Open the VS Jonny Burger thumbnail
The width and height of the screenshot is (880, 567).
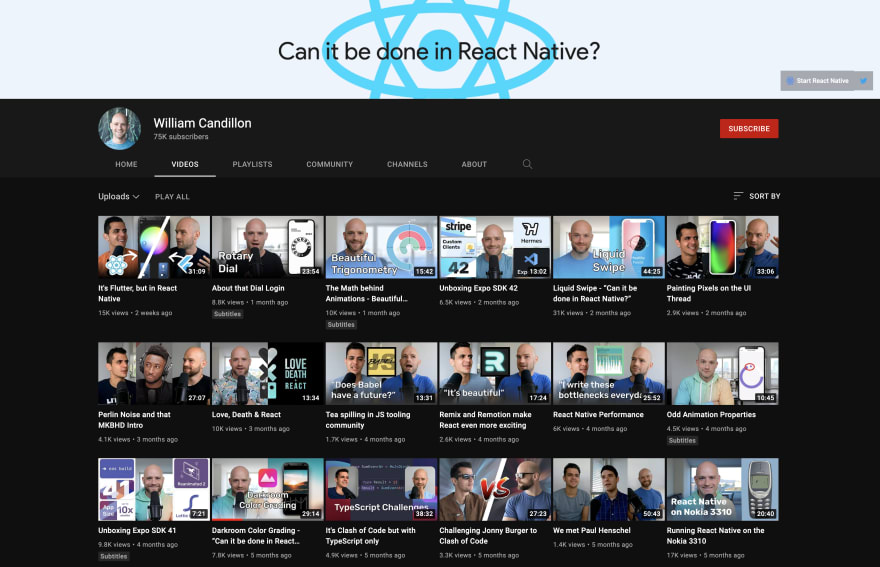pos(495,490)
